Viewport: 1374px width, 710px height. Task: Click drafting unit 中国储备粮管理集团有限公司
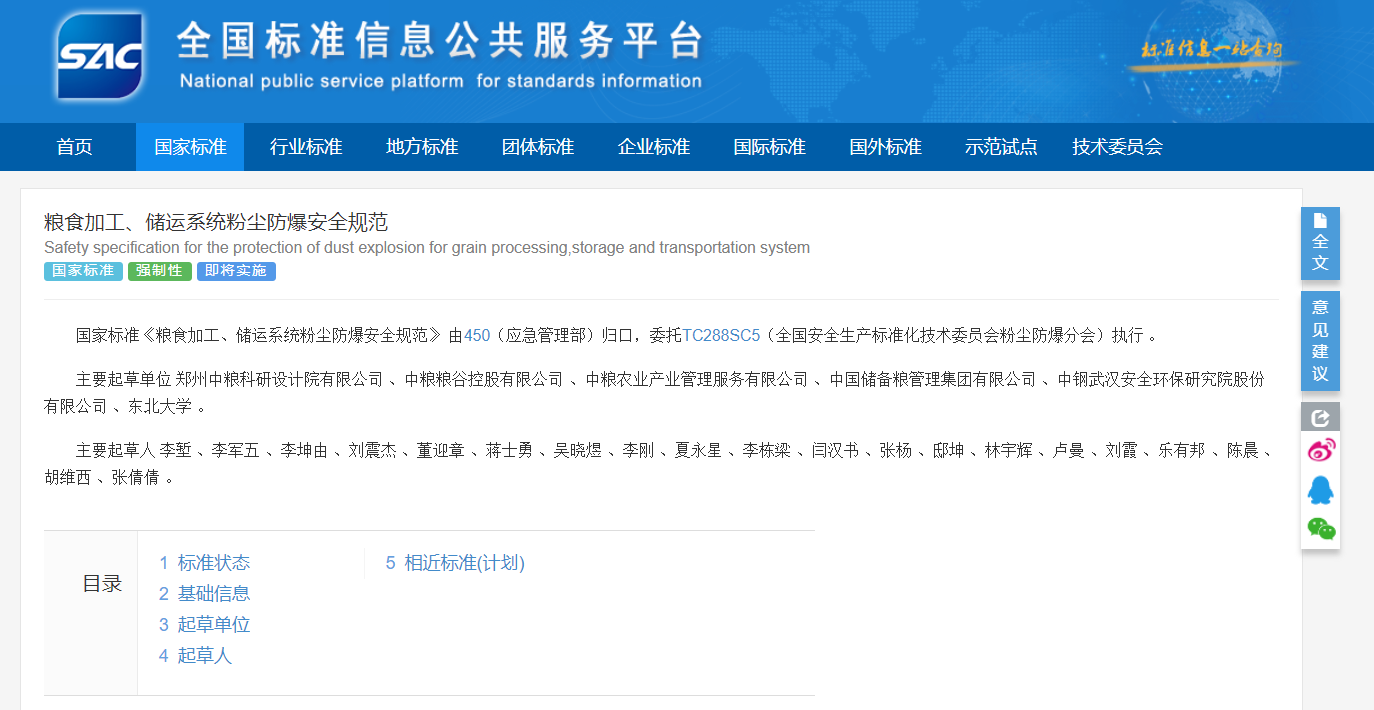click(x=933, y=379)
